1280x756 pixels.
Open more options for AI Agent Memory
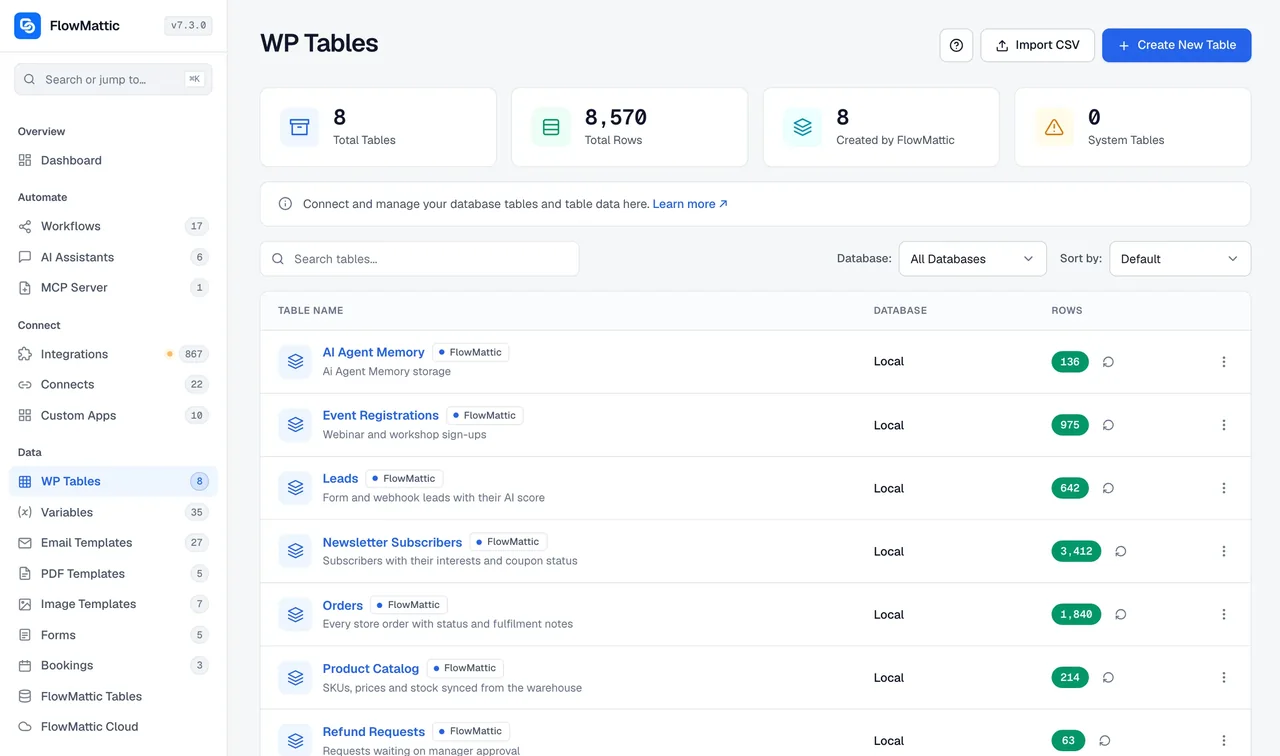(1223, 362)
